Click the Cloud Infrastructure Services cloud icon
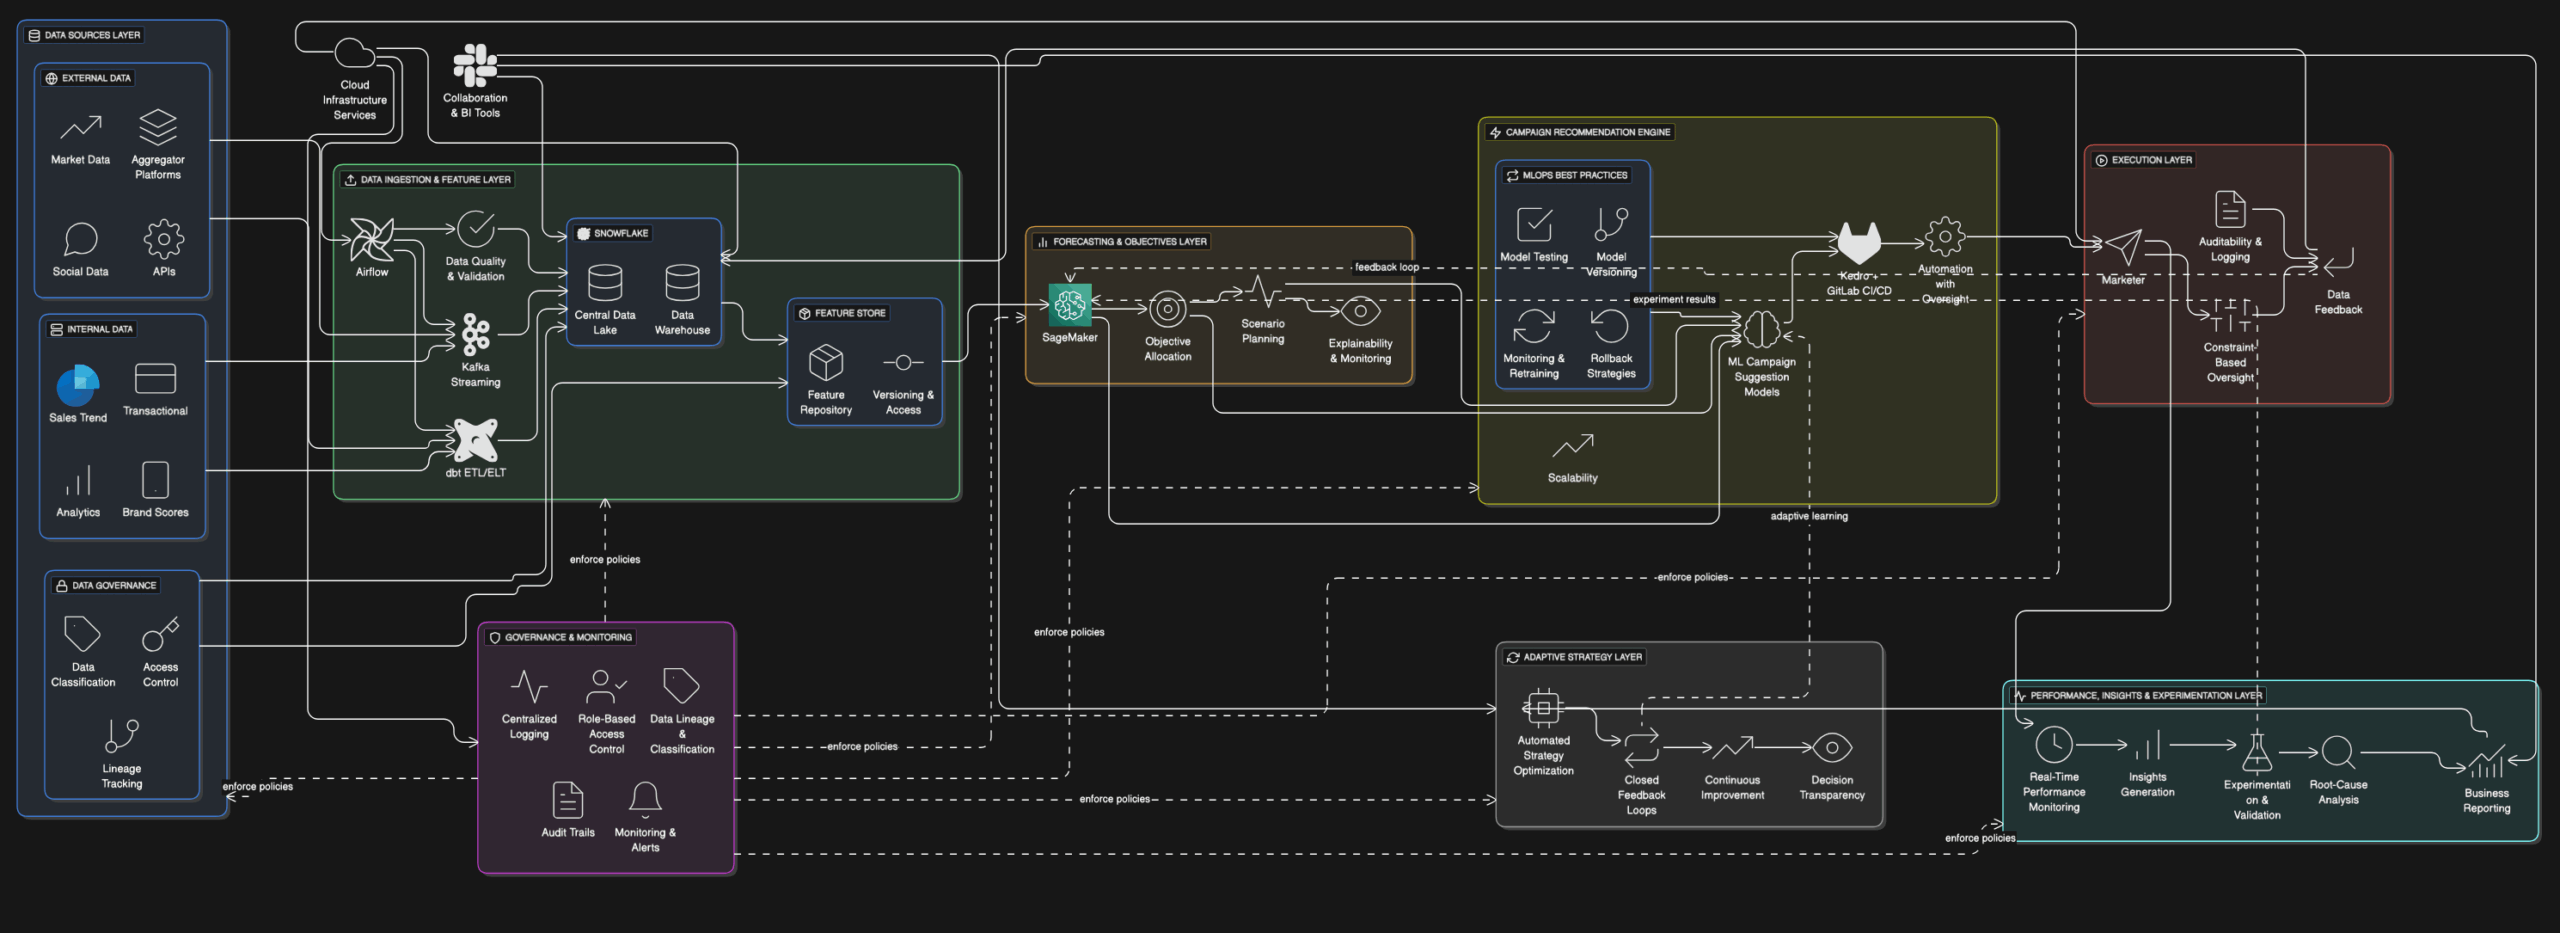The width and height of the screenshot is (2560, 933). pyautogui.click(x=354, y=54)
